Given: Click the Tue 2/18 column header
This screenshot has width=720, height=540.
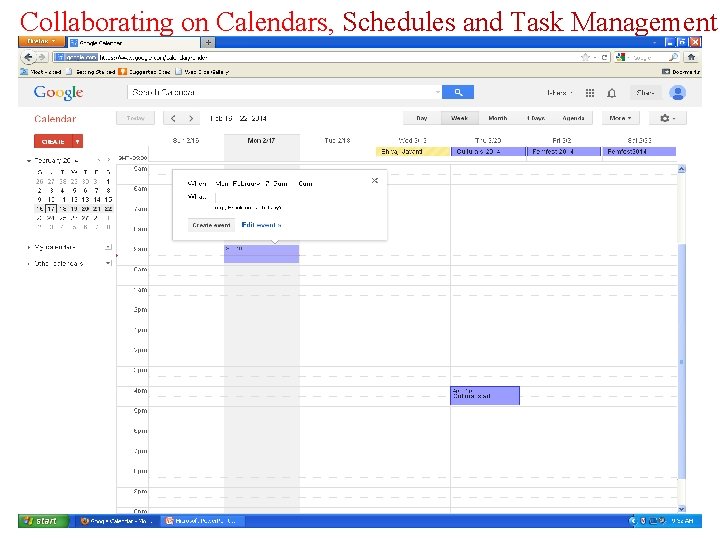Looking at the screenshot, I should [x=337, y=141].
